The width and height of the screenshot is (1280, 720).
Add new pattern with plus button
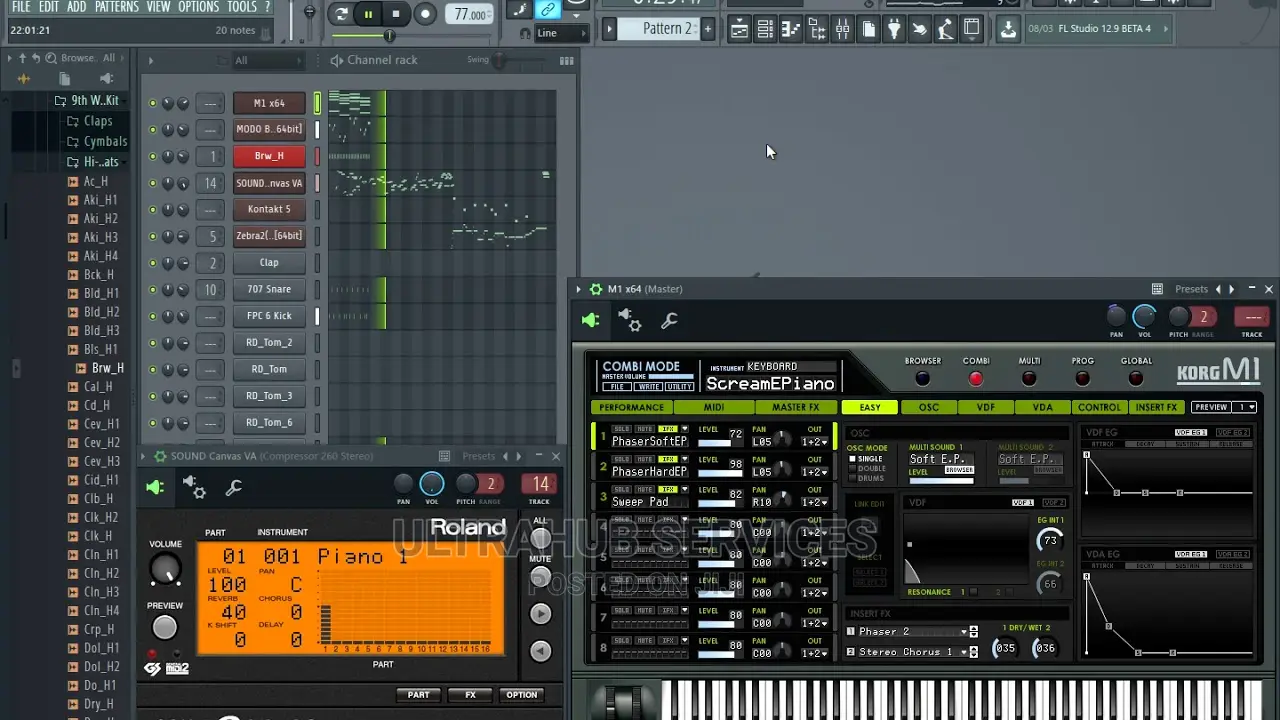click(708, 29)
